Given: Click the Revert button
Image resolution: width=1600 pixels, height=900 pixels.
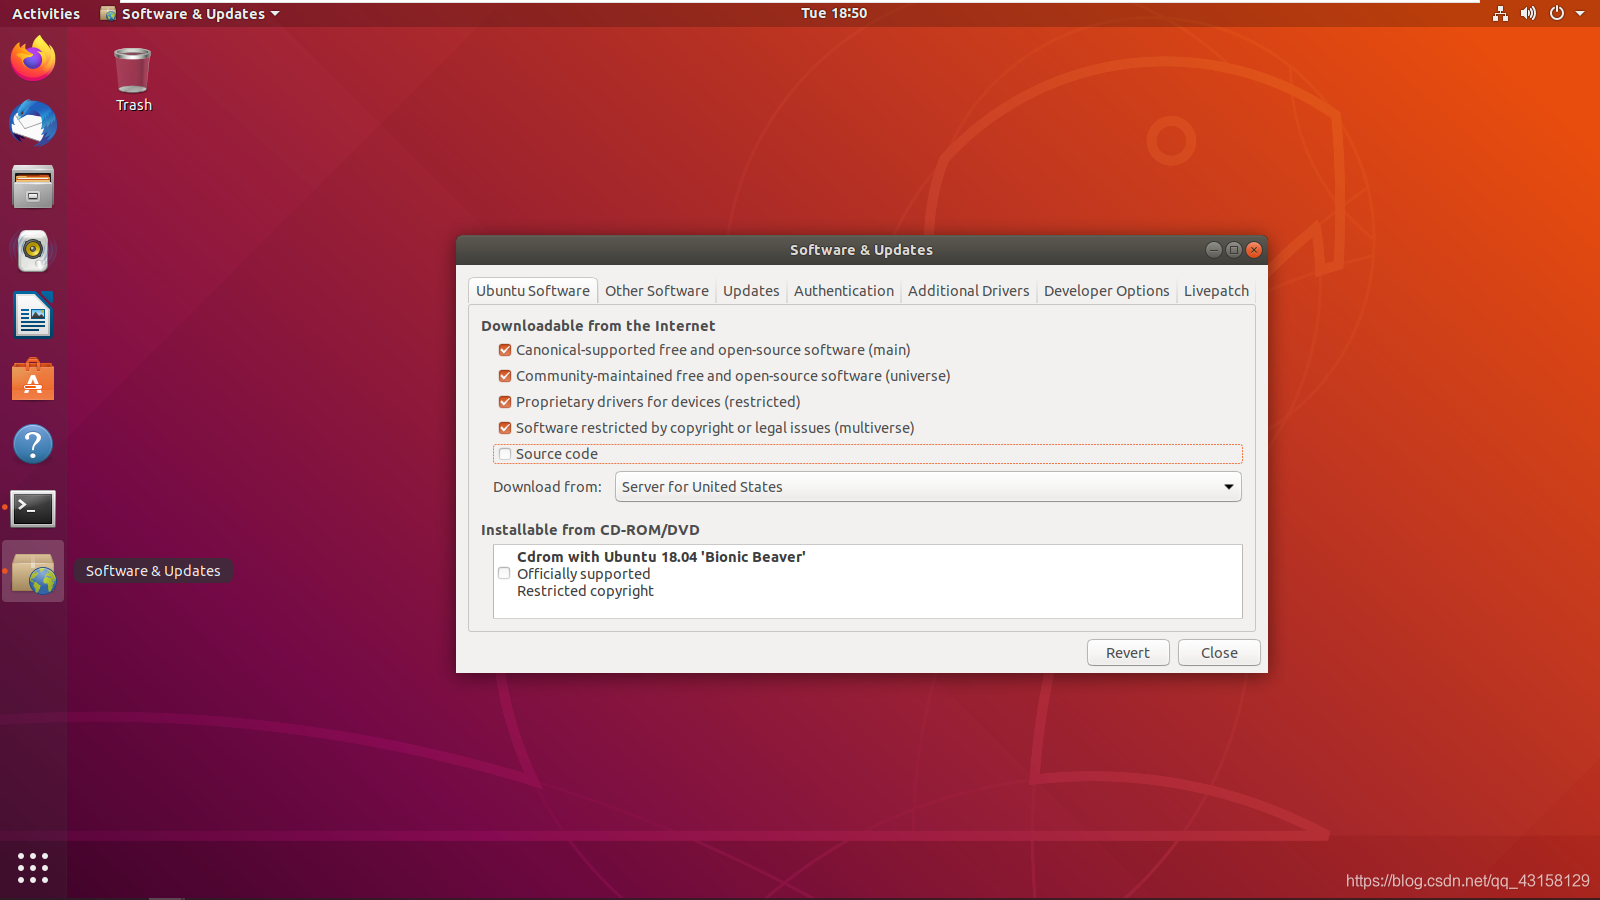Looking at the screenshot, I should pos(1128,653).
